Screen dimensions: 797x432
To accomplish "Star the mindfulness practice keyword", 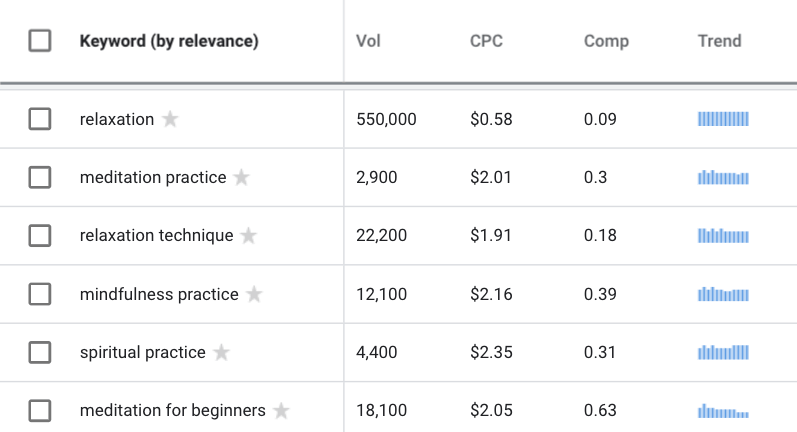I will coord(254,294).
